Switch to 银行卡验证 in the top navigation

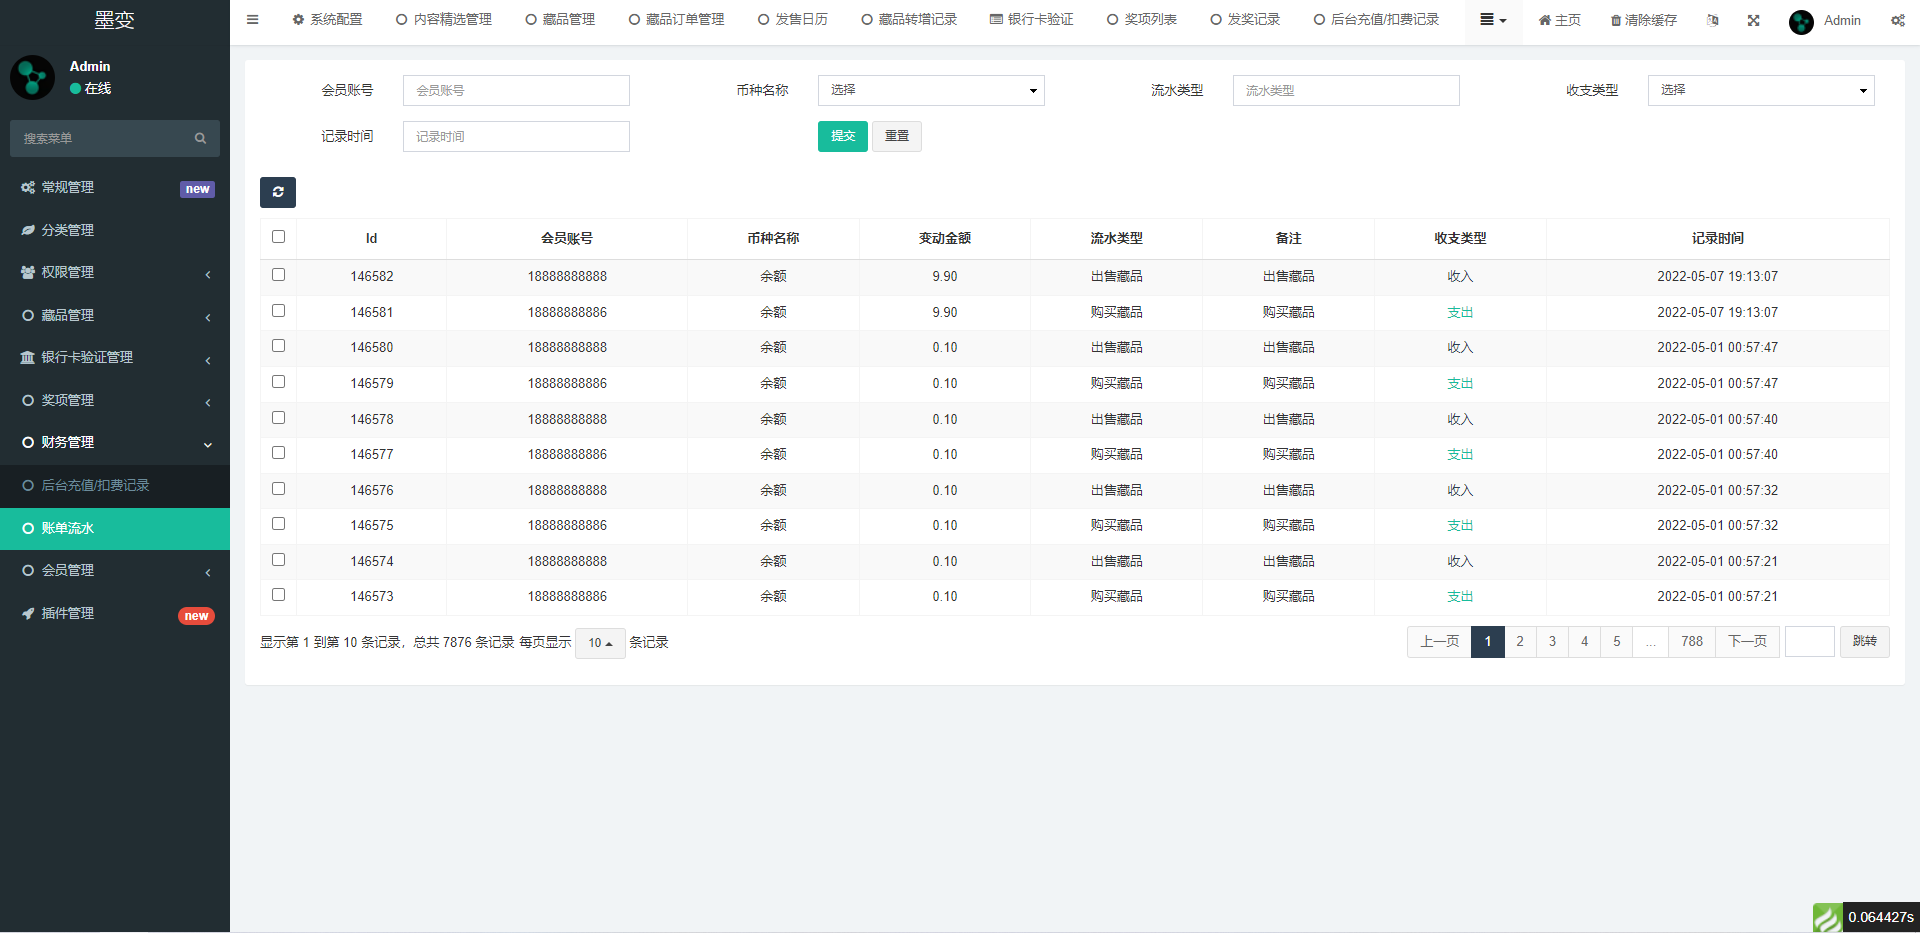coord(1031,18)
